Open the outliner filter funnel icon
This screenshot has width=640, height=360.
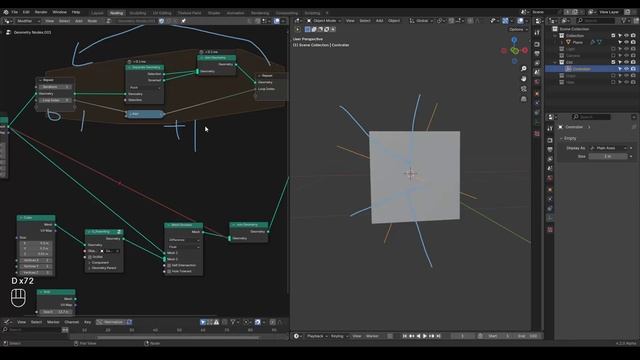(624, 20)
